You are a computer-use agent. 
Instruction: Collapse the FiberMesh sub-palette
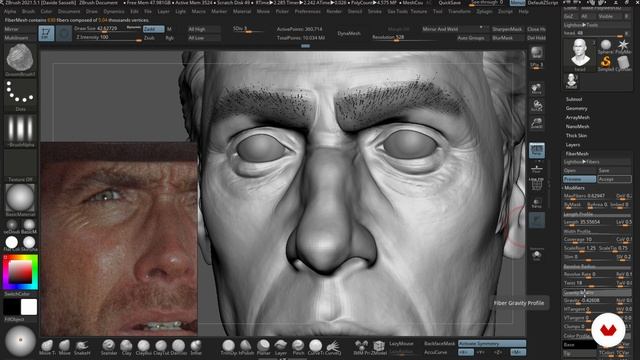point(577,154)
